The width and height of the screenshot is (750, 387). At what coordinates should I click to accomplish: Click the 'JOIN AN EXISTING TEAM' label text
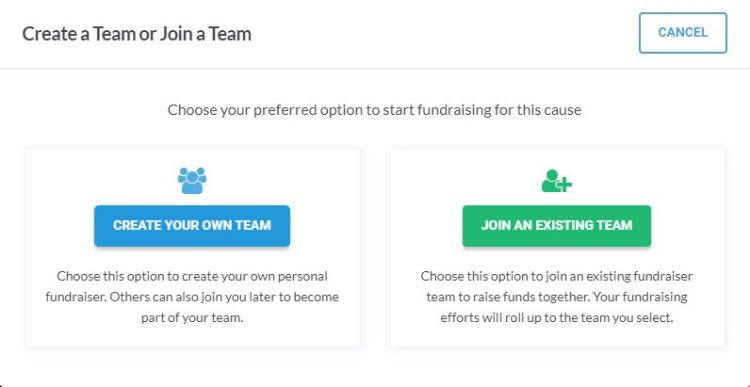[x=556, y=225]
